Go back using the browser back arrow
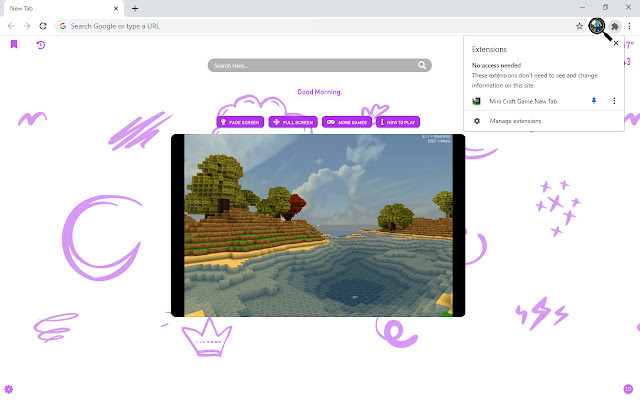The image size is (640, 400). (11, 26)
